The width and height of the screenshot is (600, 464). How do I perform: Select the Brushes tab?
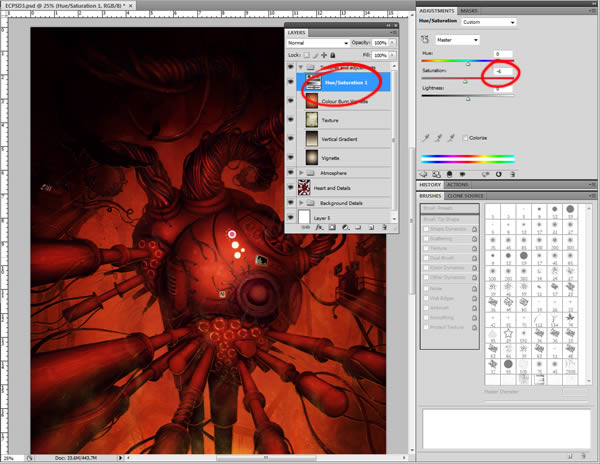tap(430, 196)
